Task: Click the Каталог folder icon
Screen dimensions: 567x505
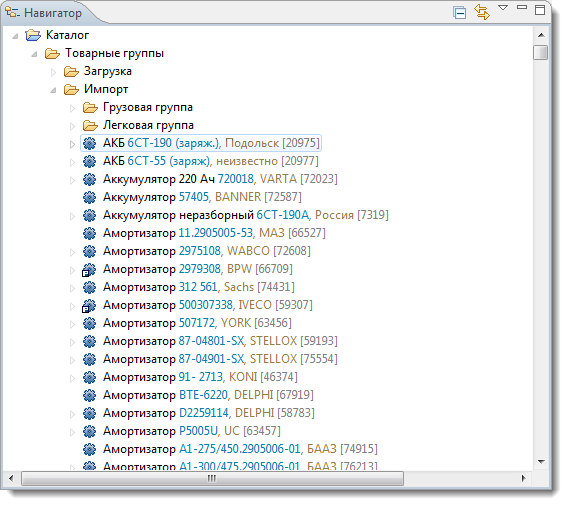Action: (33, 35)
